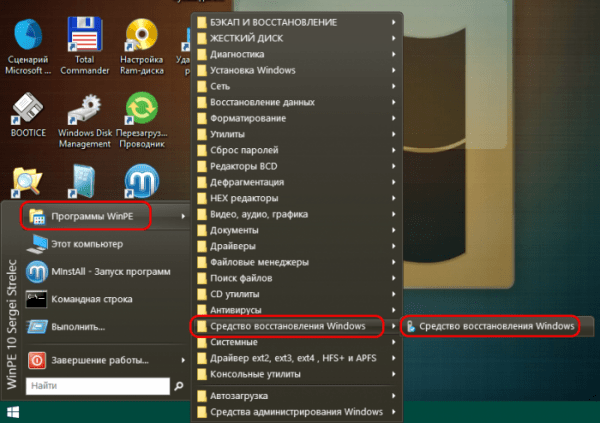Click the red power icon for Завершение работы
The width and height of the screenshot is (600, 423).
(37, 360)
